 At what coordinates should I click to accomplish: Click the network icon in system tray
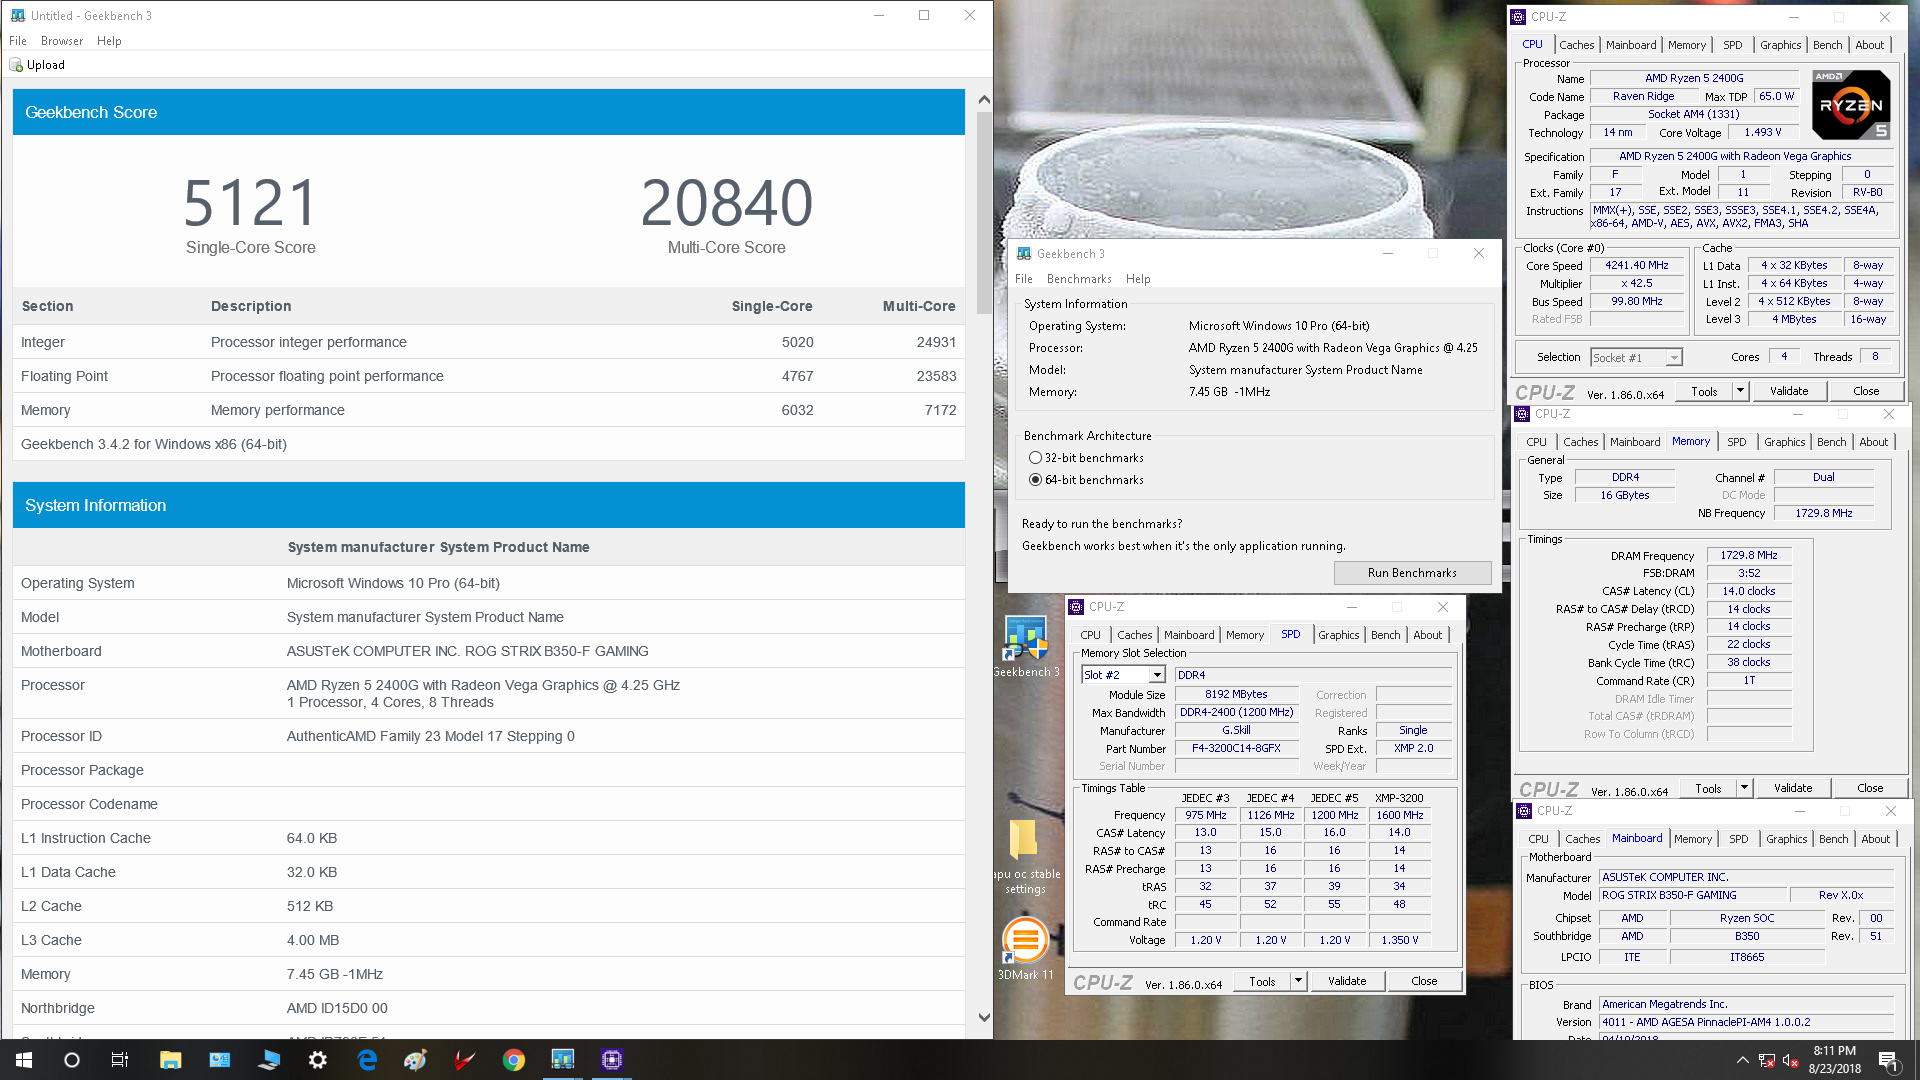[x=1767, y=1060]
